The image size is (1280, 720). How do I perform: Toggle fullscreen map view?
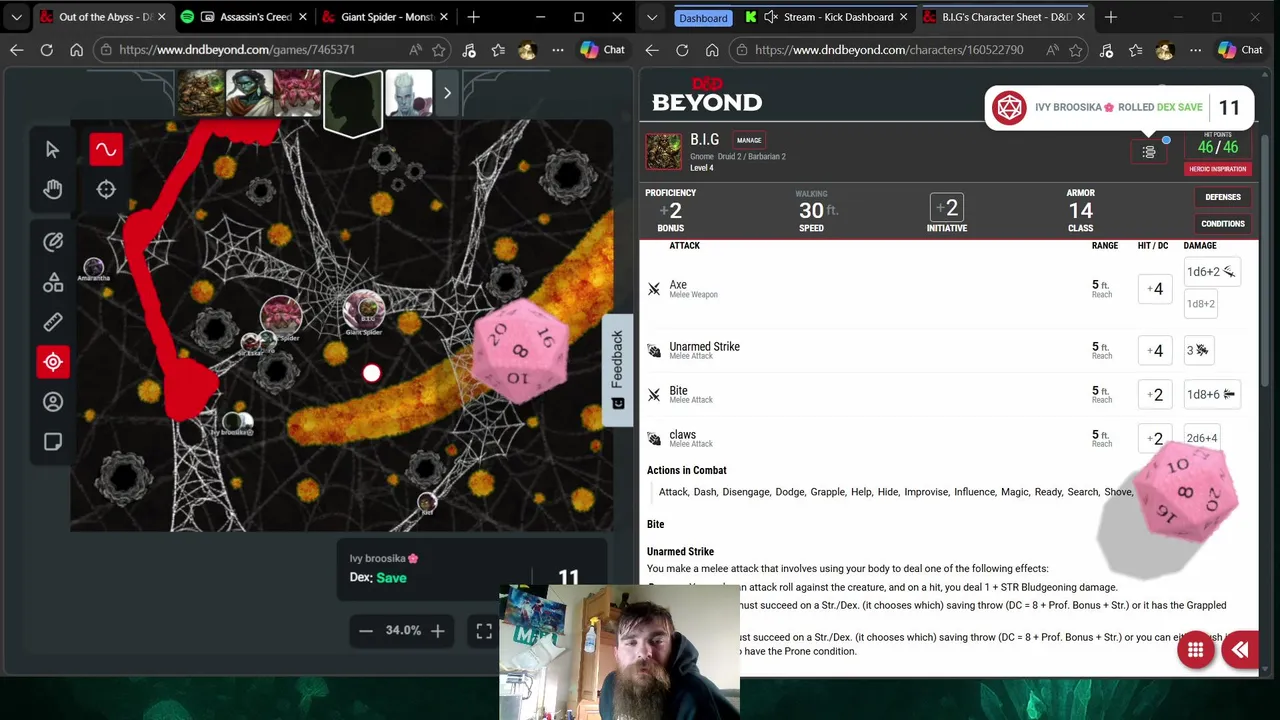(484, 631)
